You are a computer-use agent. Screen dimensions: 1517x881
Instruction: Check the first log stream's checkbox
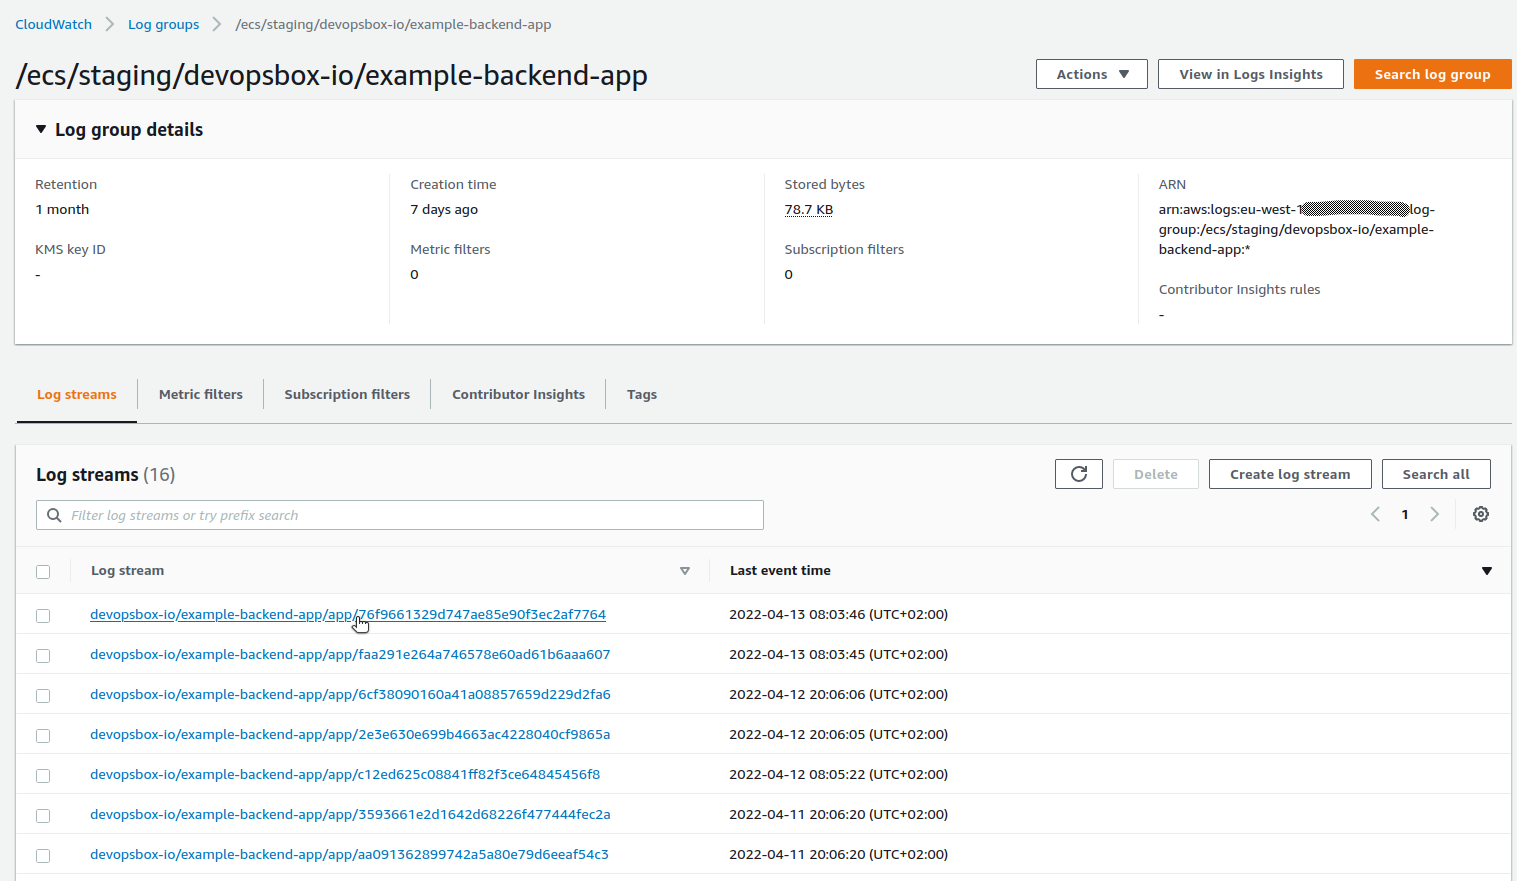[43, 615]
